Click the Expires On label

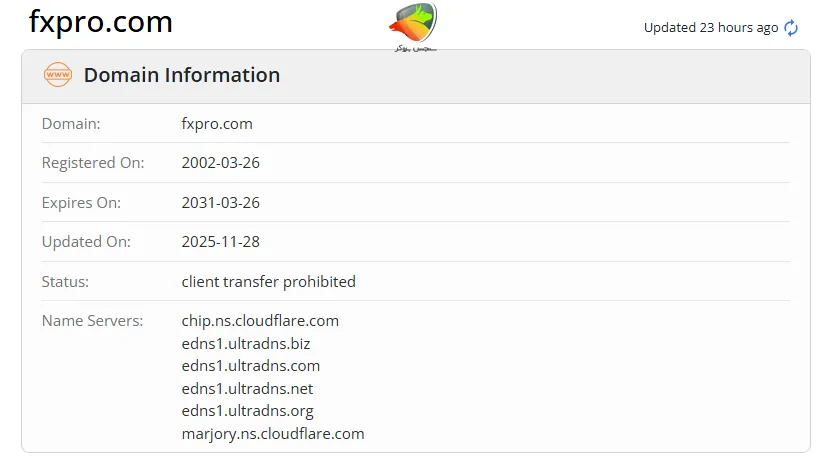pos(81,203)
